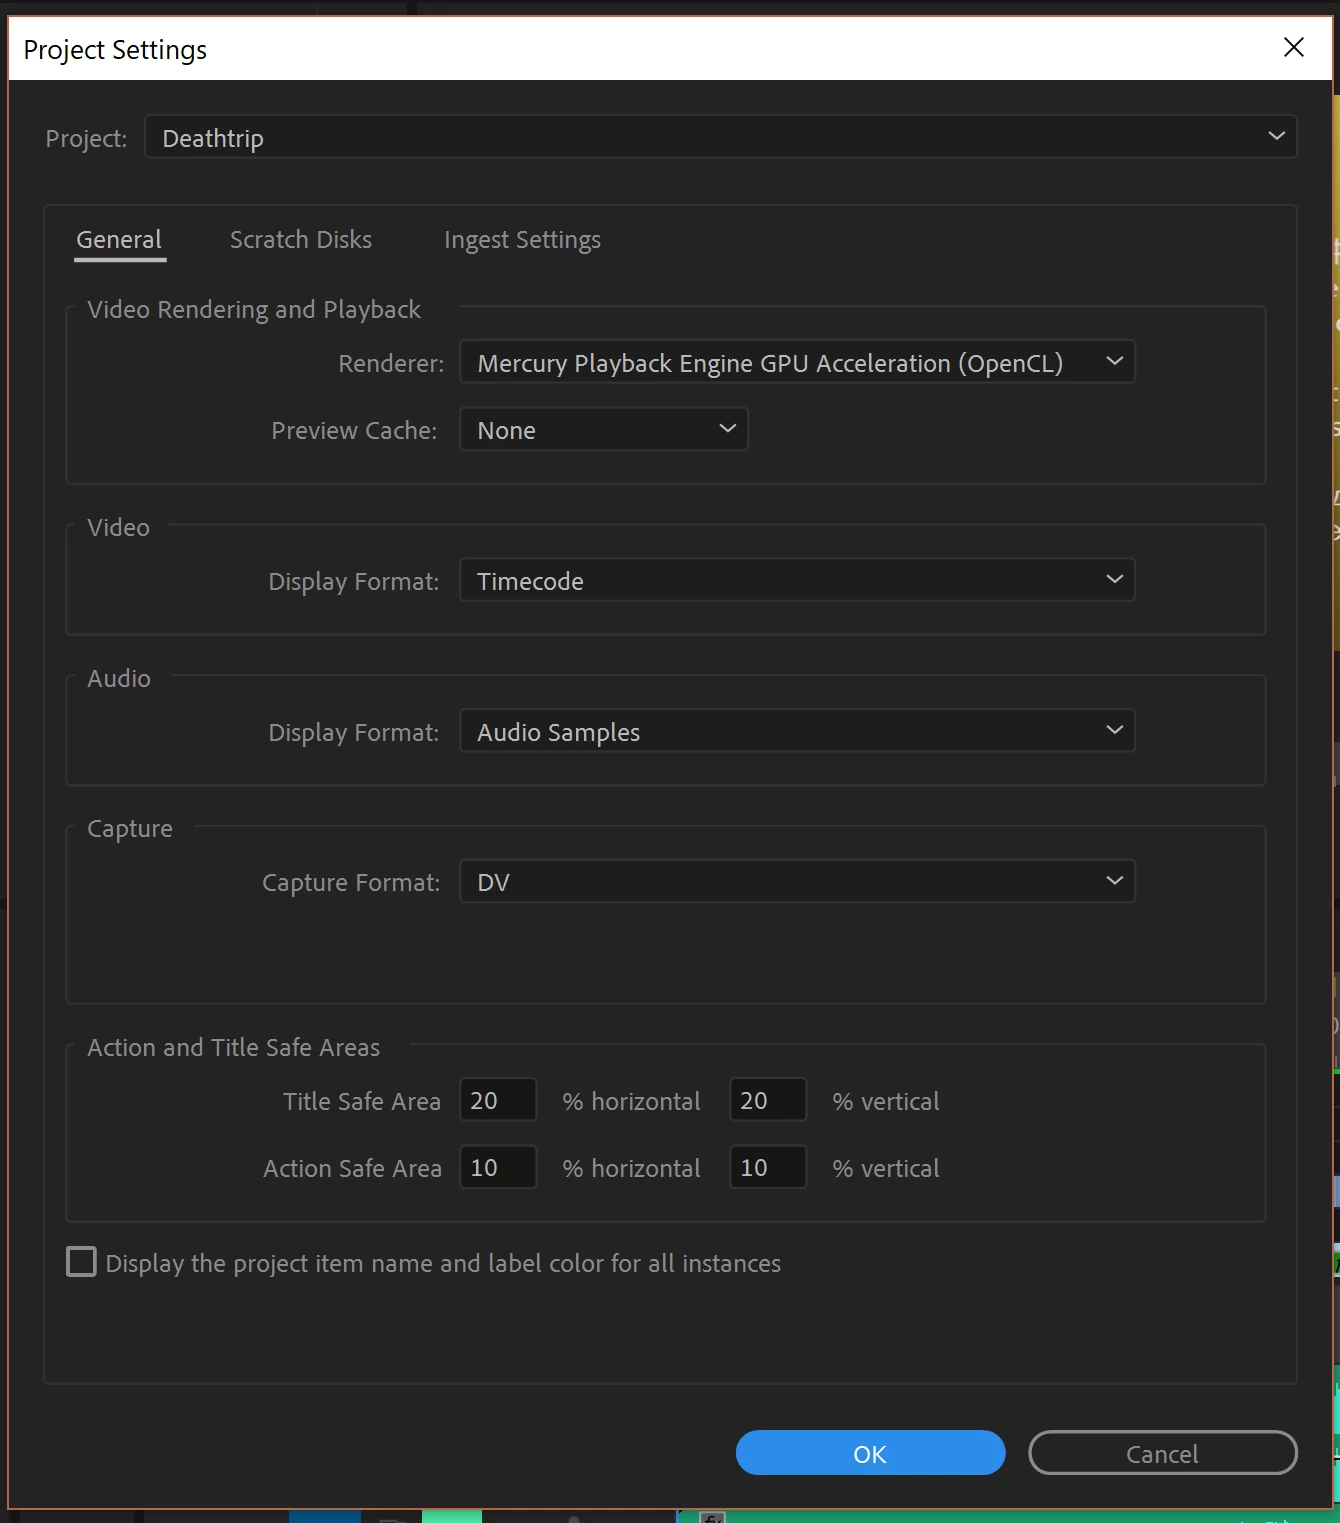Click the Cancel button

1162,1453
